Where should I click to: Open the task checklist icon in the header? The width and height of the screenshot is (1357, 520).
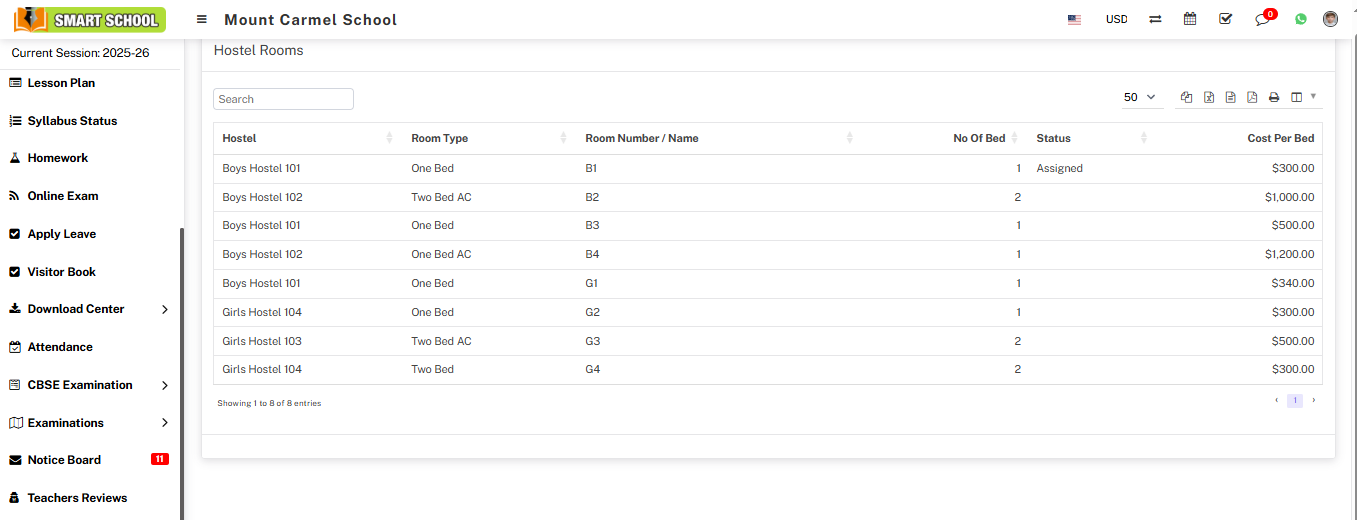tap(1225, 19)
